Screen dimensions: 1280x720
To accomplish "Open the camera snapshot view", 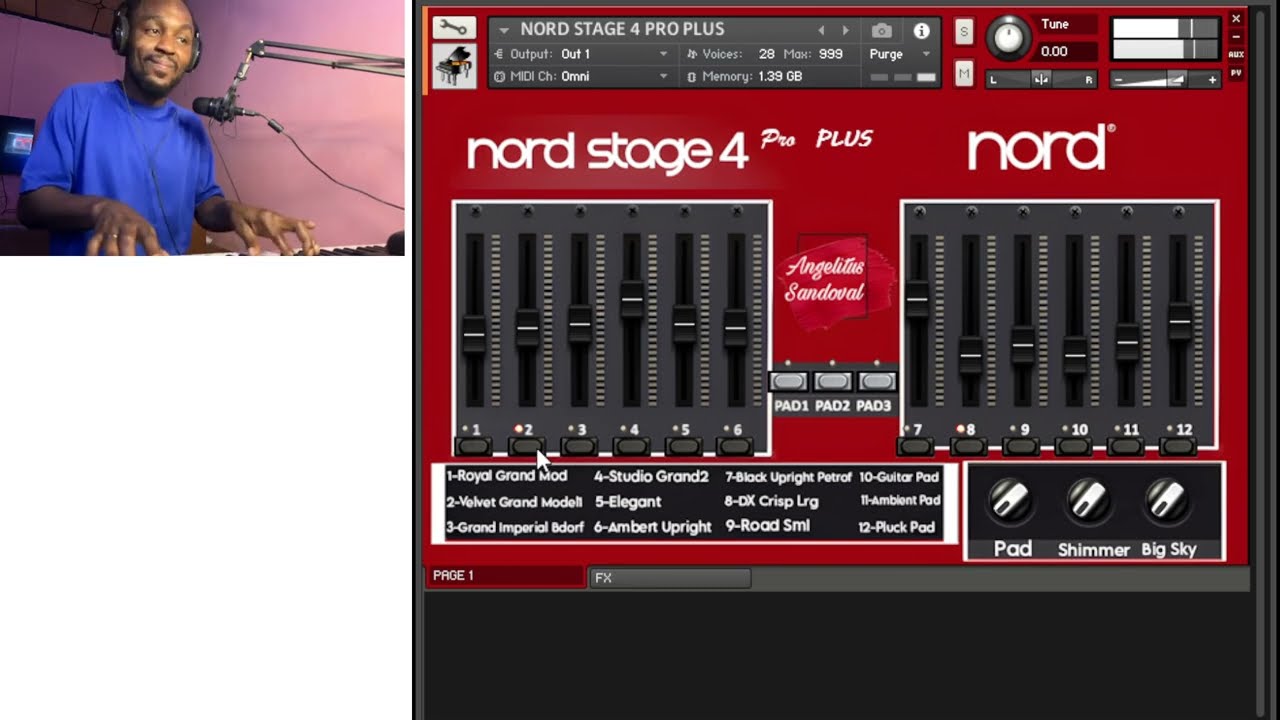I will [881, 30].
